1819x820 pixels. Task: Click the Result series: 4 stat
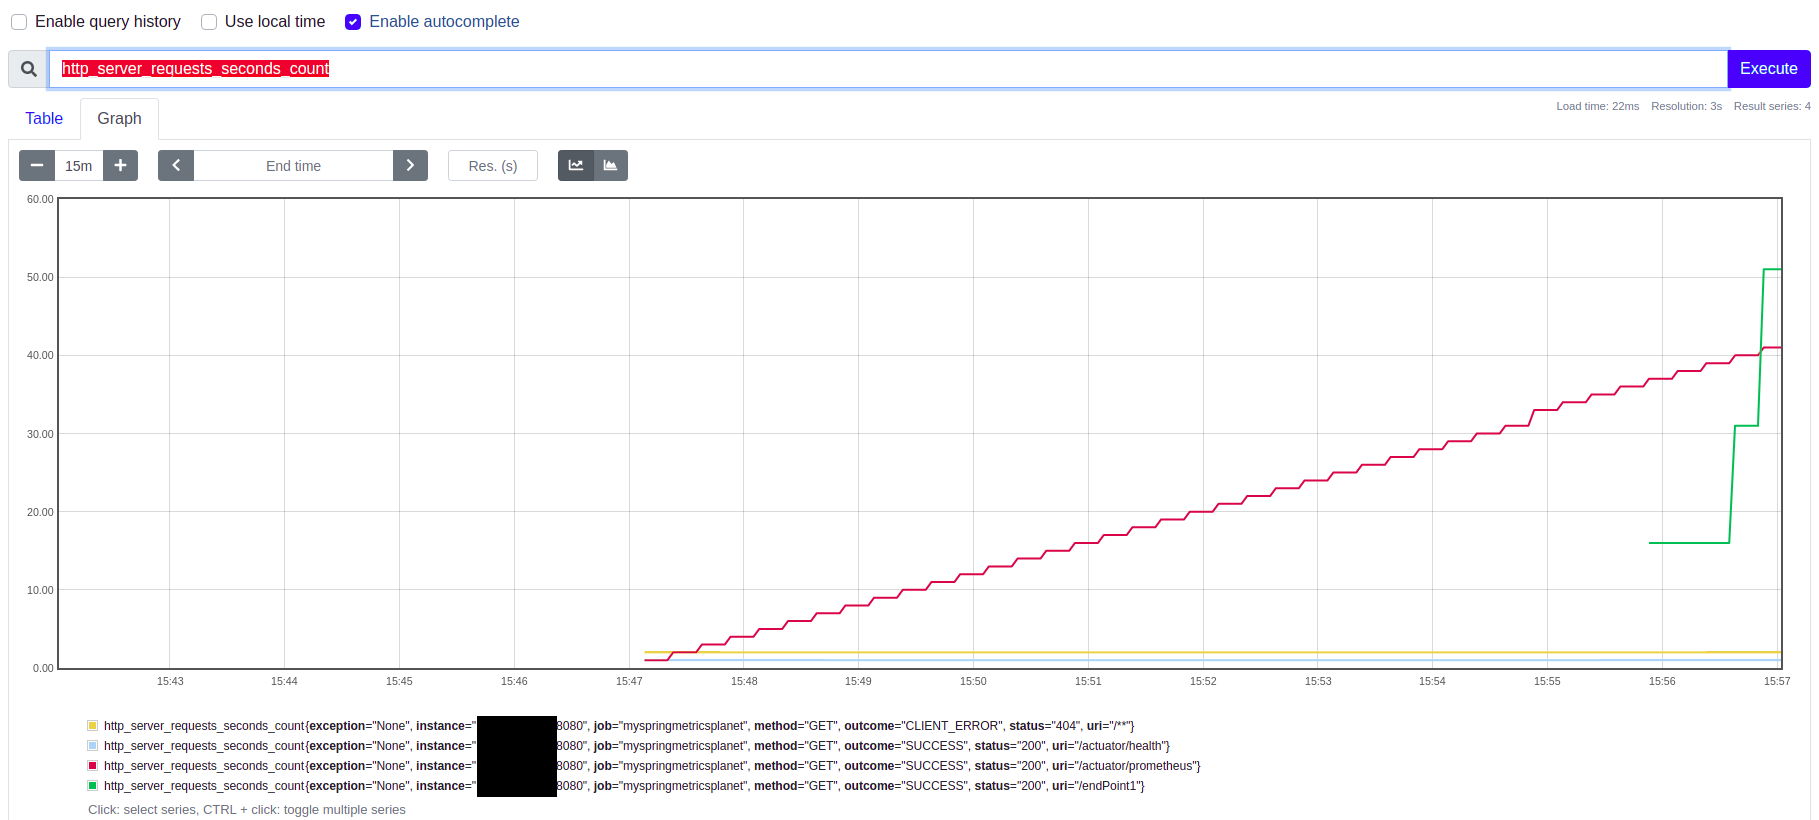(1772, 106)
